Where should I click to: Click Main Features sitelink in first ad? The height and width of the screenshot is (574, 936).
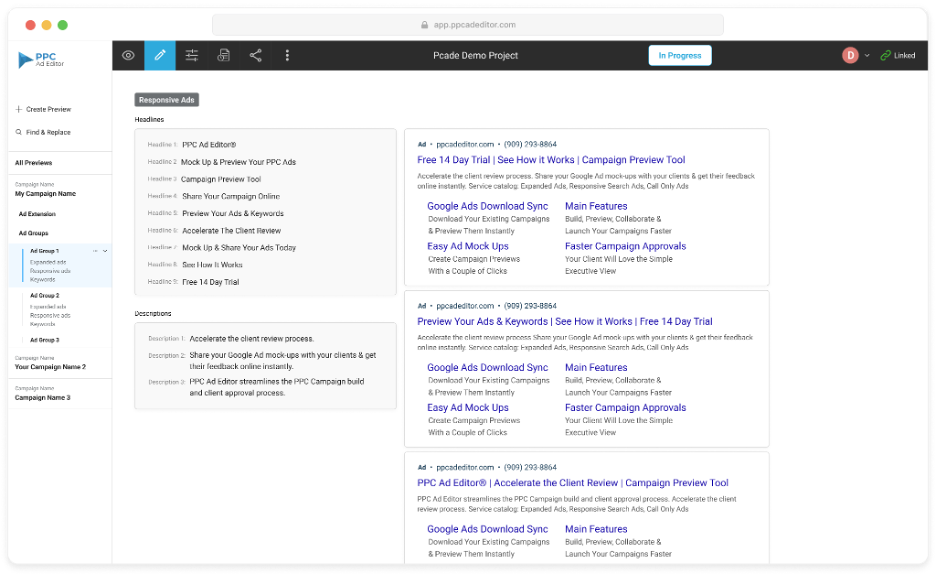[596, 206]
